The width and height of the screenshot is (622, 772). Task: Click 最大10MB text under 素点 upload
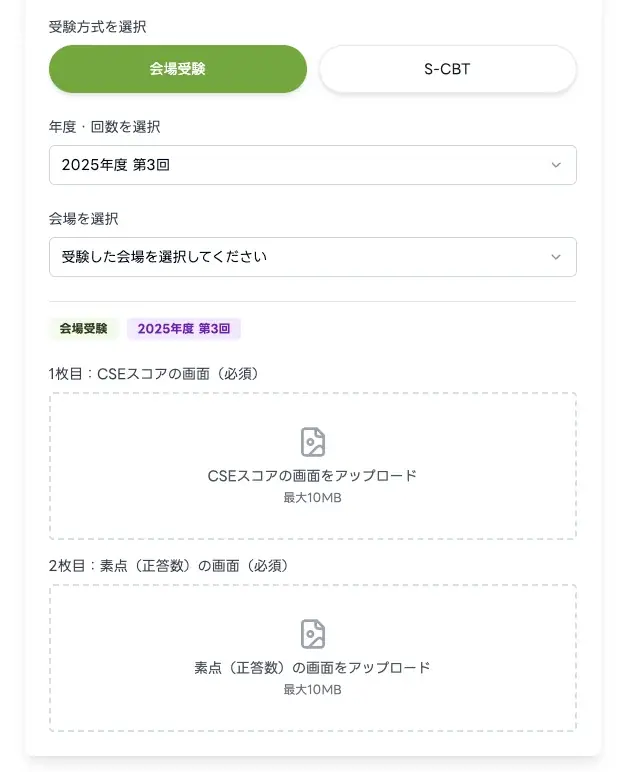(x=312, y=689)
